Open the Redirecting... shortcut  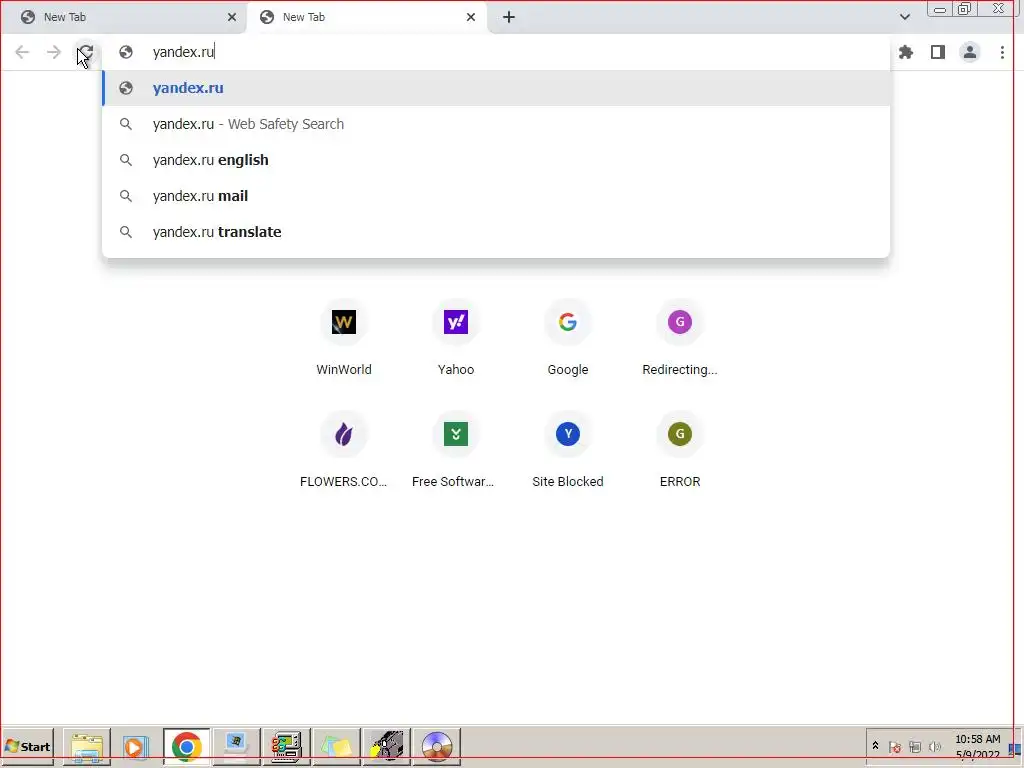(x=680, y=338)
